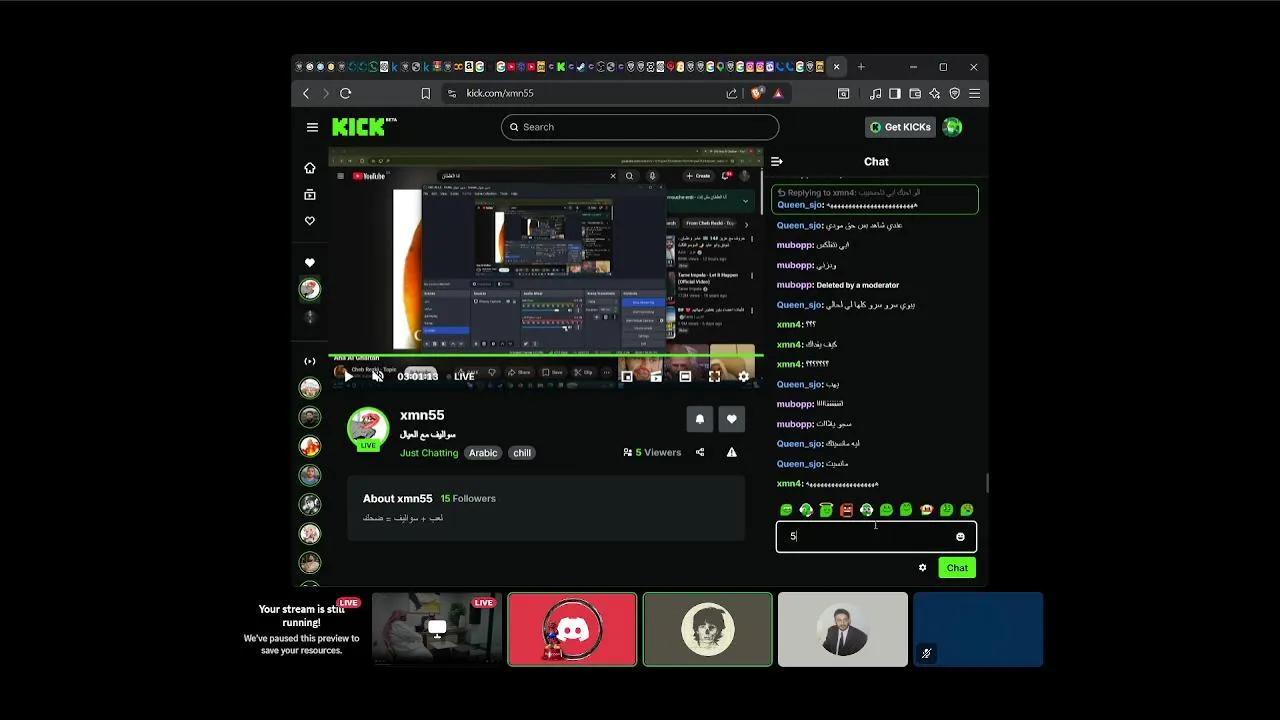Go back in the browser

coord(306,93)
